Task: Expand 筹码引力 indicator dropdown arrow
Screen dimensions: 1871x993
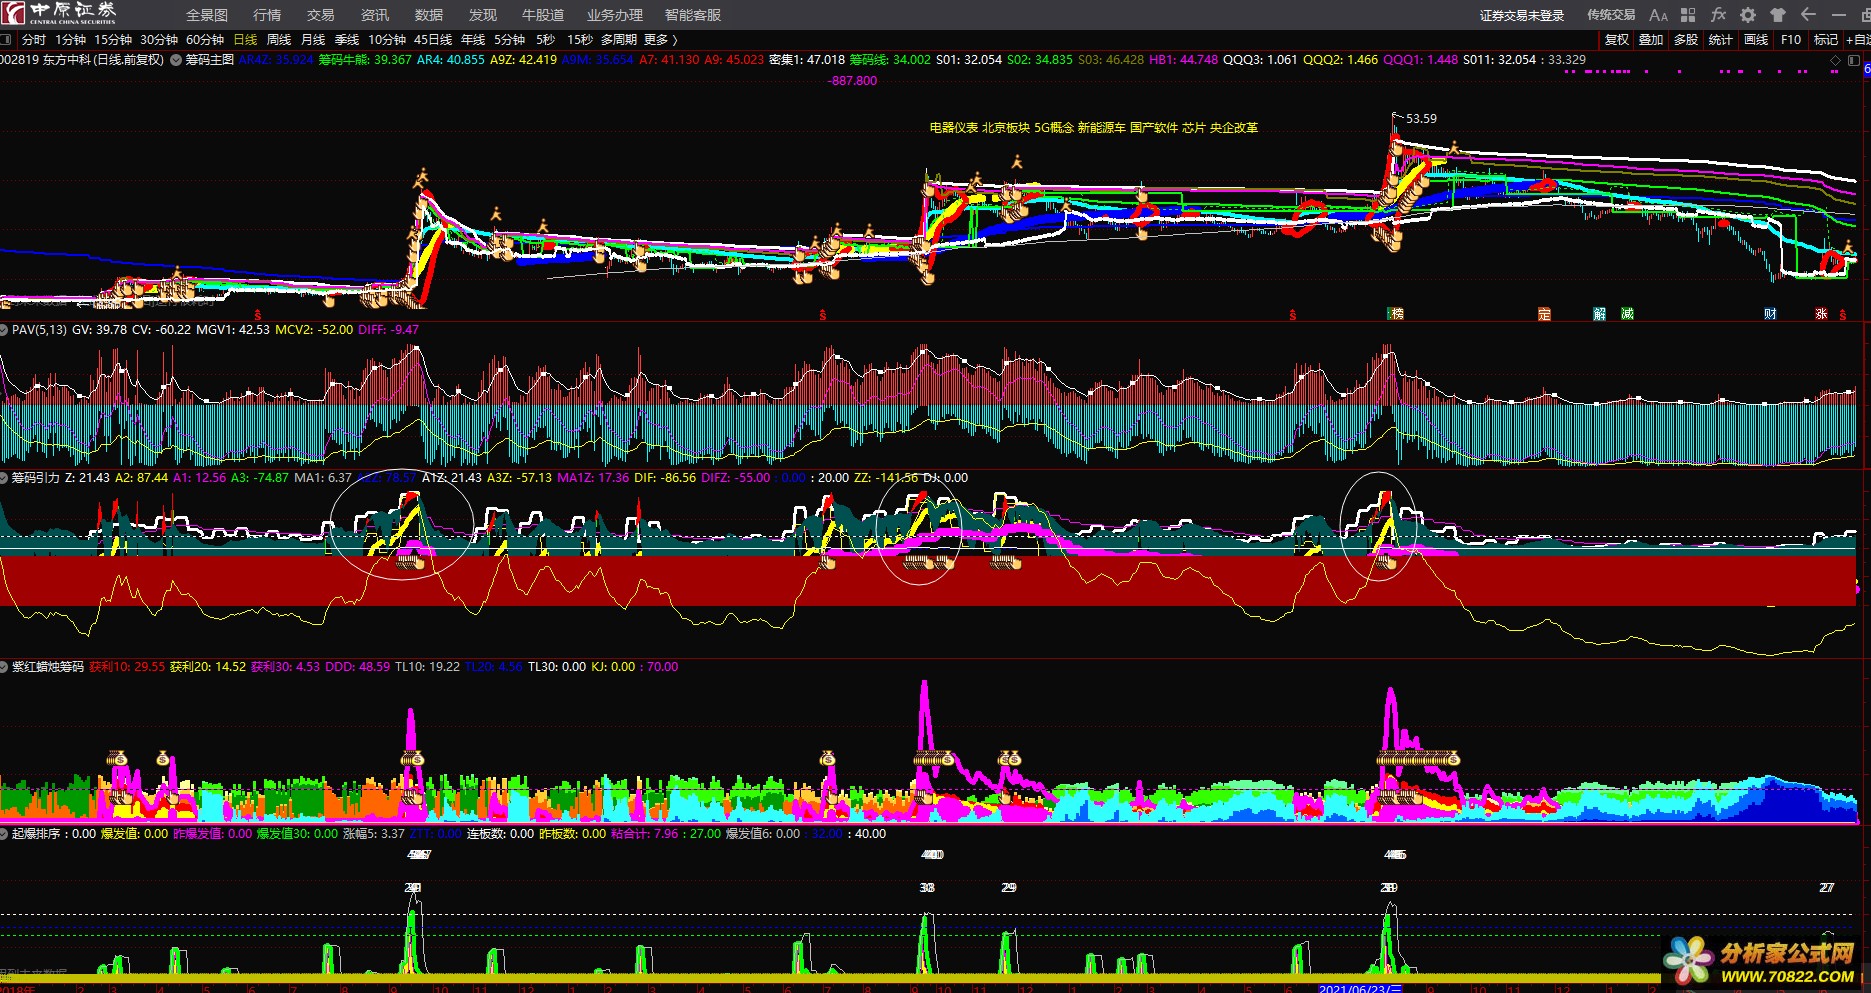Action: (x=5, y=478)
